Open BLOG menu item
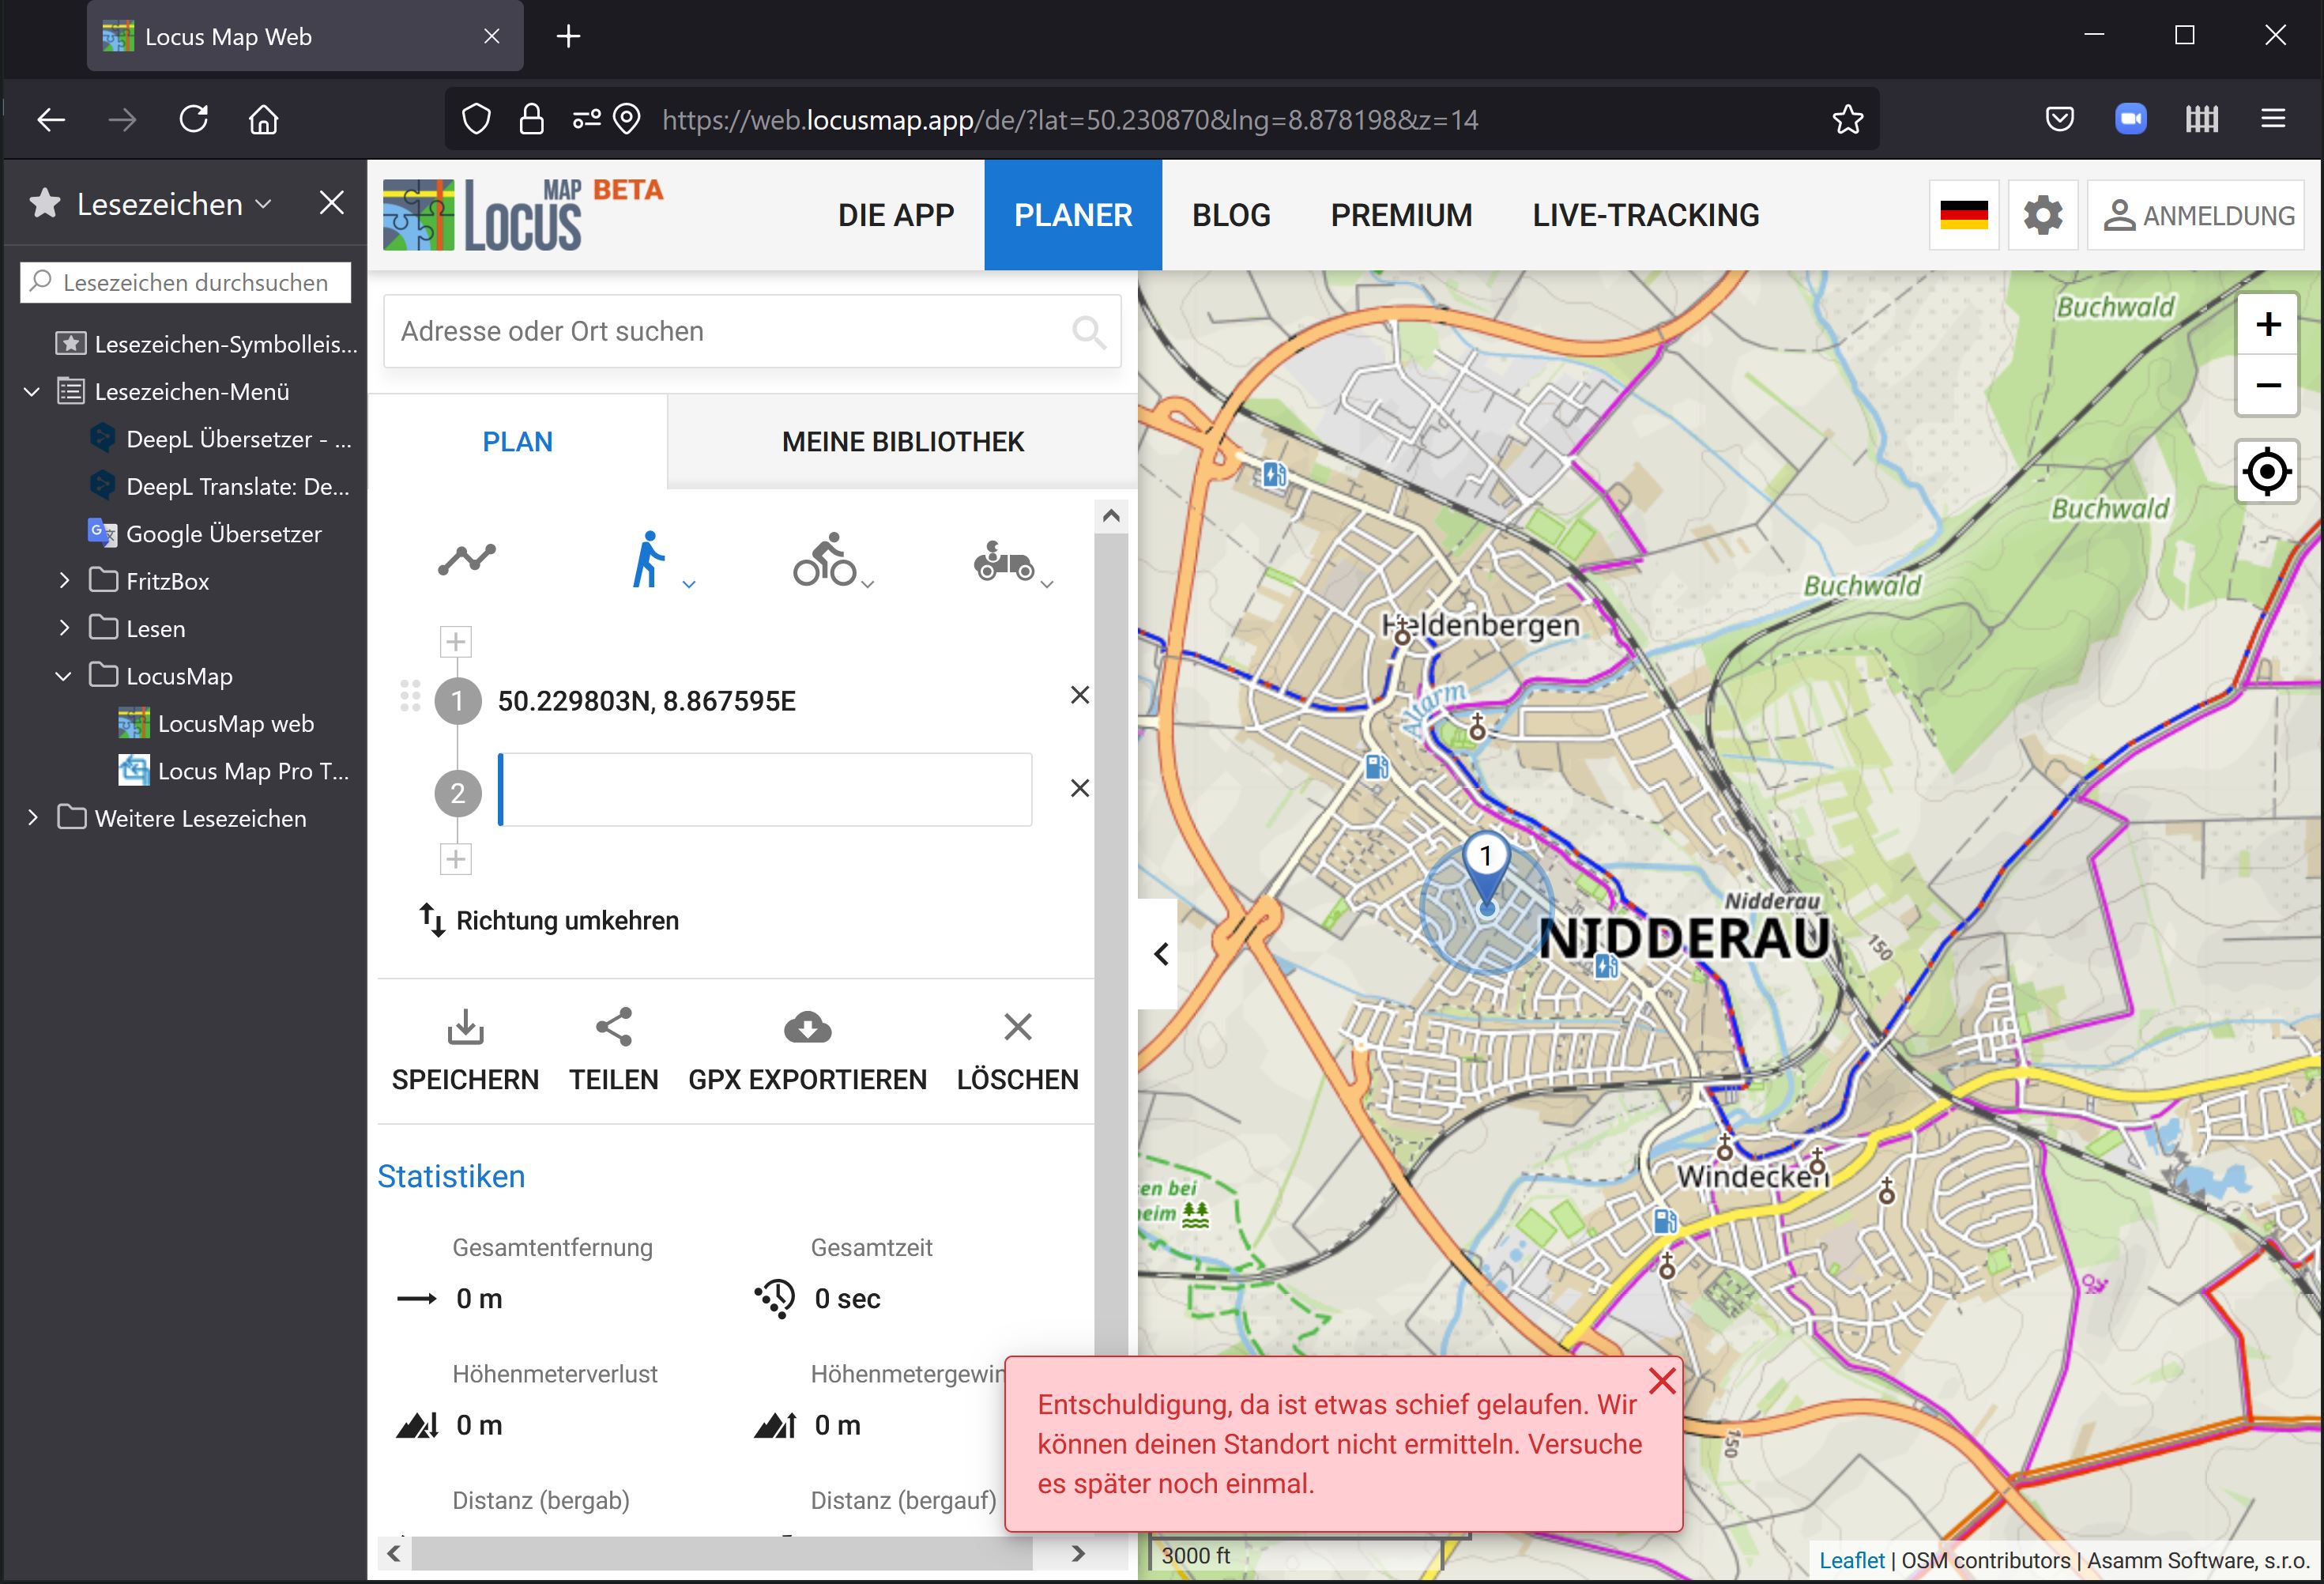The image size is (2324, 1584). pyautogui.click(x=1231, y=215)
